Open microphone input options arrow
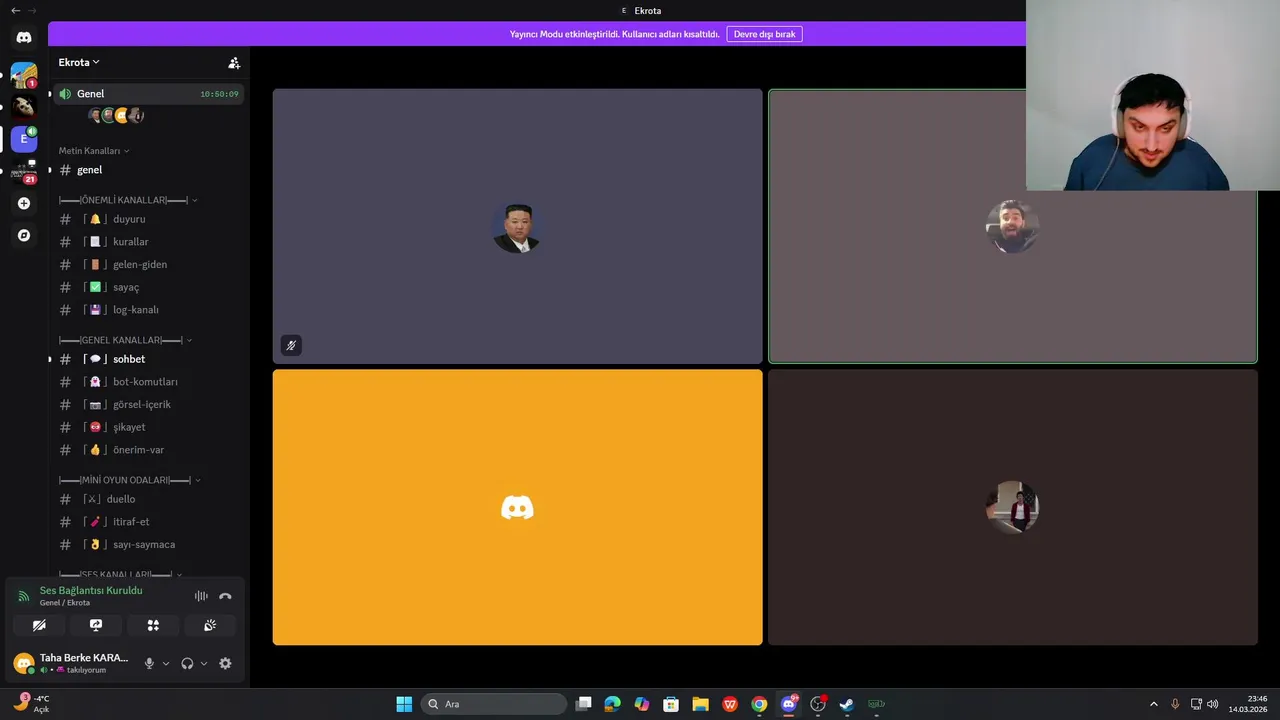 coord(166,663)
